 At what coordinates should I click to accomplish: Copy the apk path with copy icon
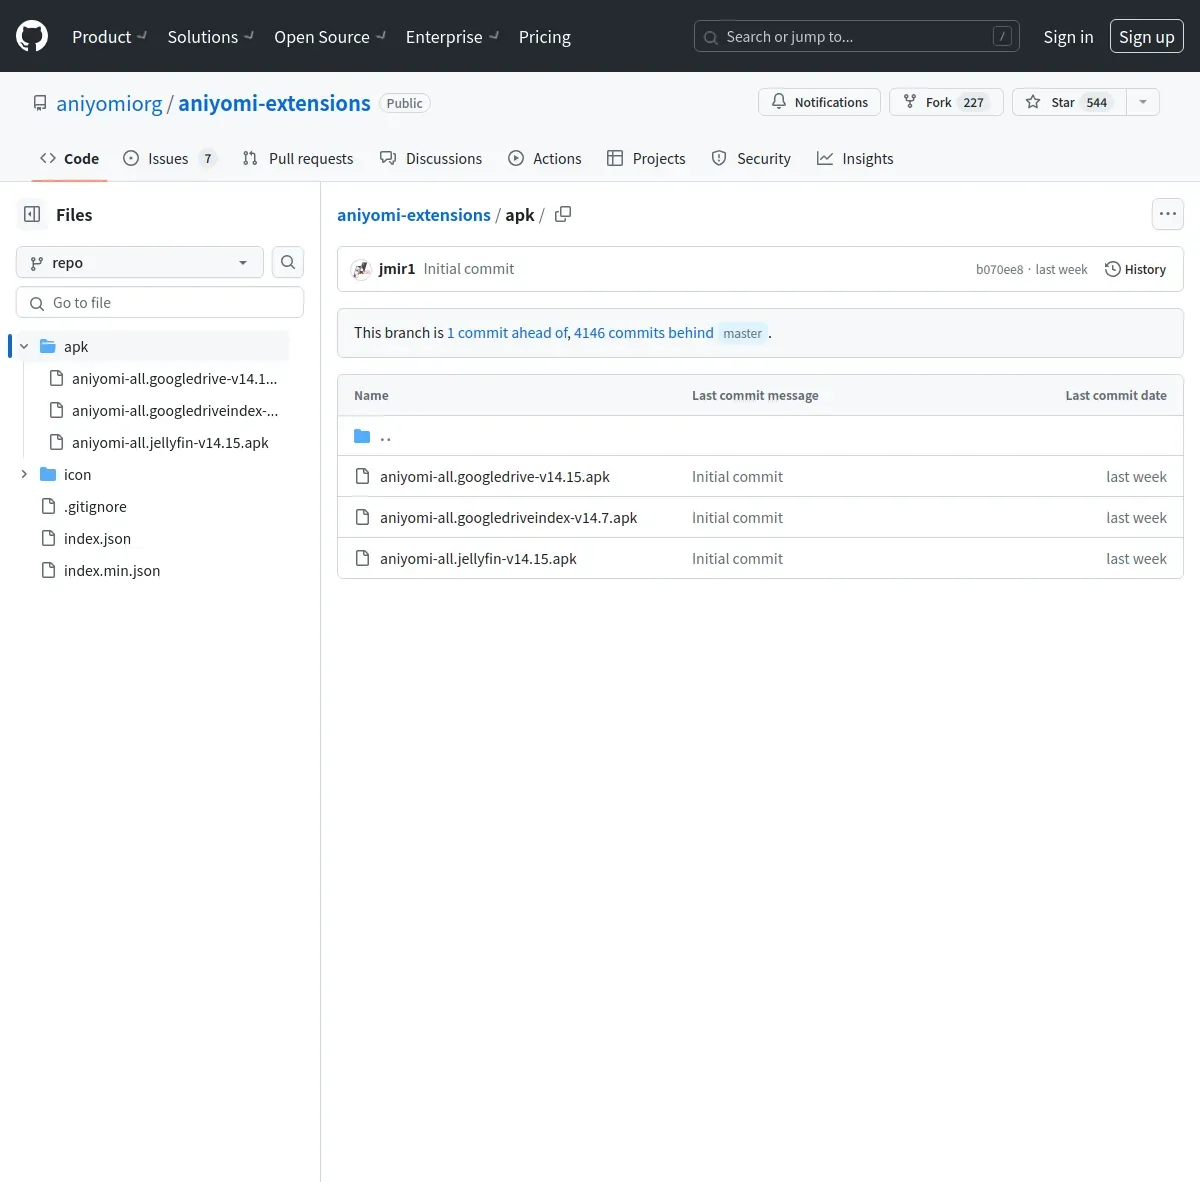[563, 214]
